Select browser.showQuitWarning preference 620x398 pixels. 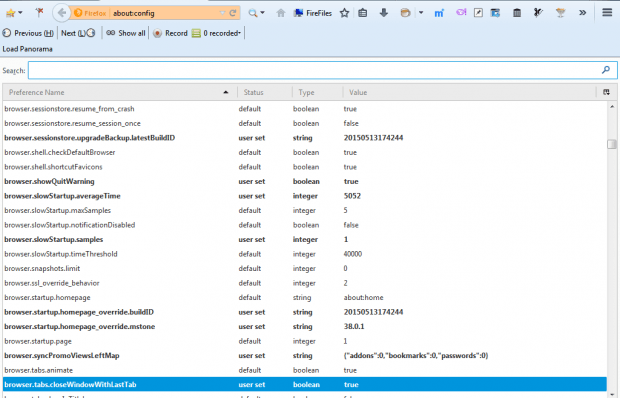point(305,181)
